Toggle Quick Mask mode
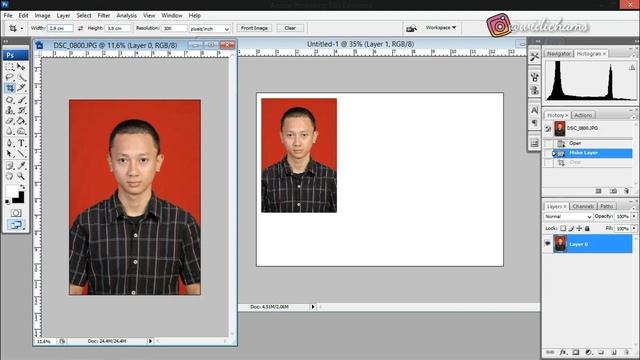The height and width of the screenshot is (360, 640). click(16, 213)
